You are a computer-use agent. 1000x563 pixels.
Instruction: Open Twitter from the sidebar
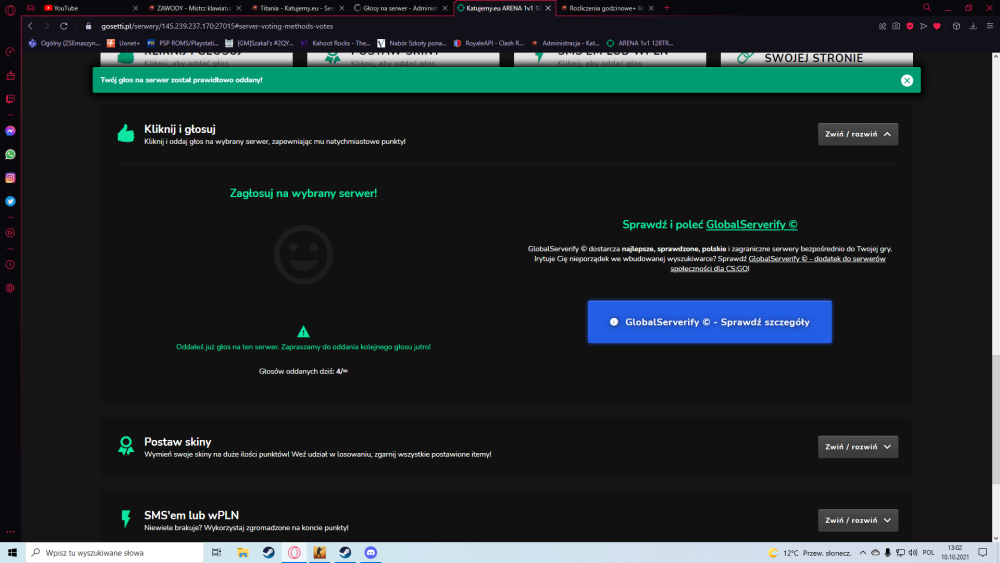(x=10, y=201)
